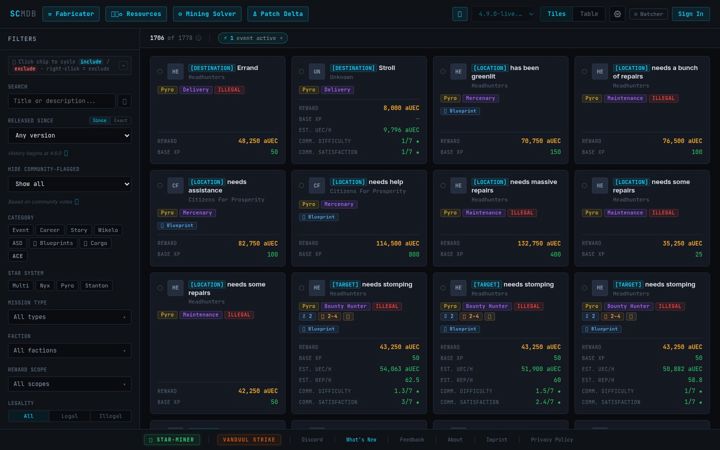Click Pyro tag on needs massive repairs card
The image size is (720, 450).
(x=450, y=213)
